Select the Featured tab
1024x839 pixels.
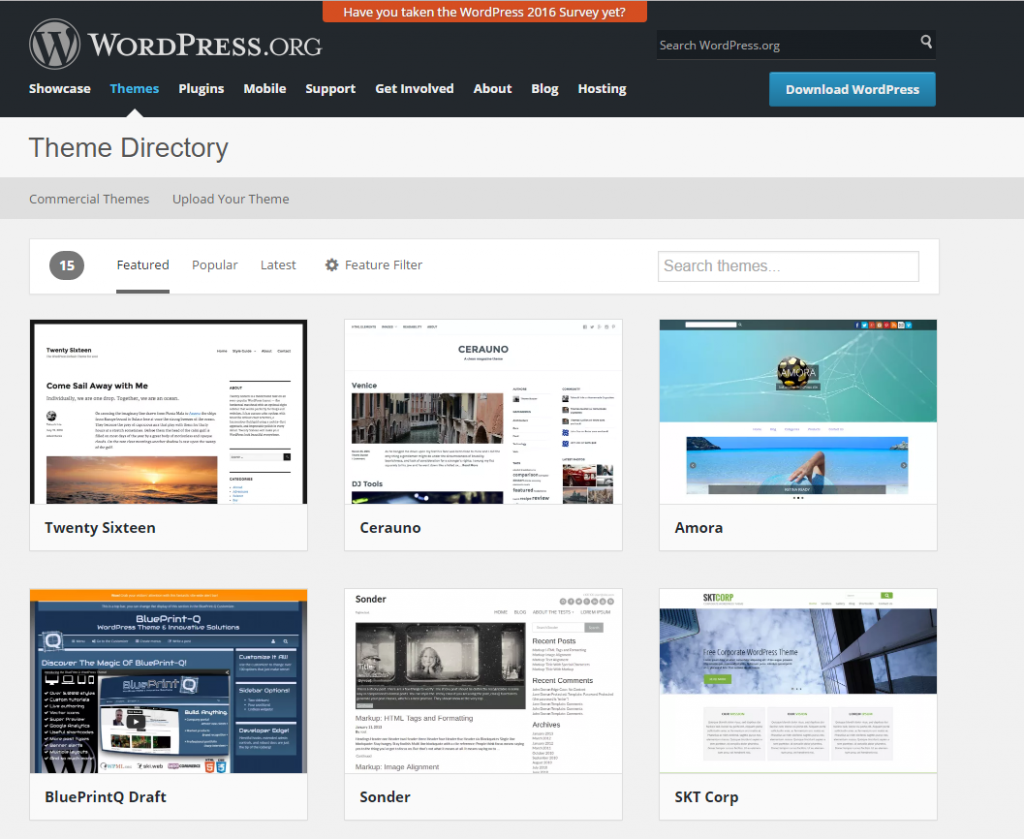142,265
